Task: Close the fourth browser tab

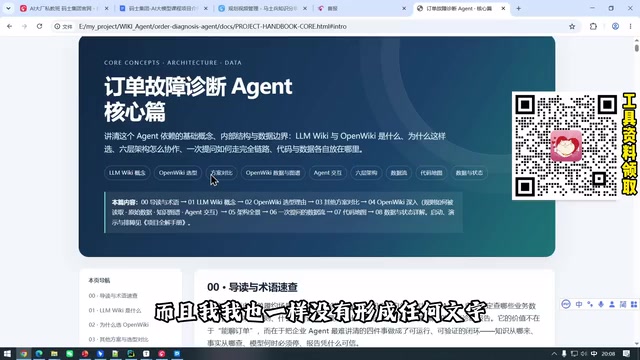Action: pos(404,8)
